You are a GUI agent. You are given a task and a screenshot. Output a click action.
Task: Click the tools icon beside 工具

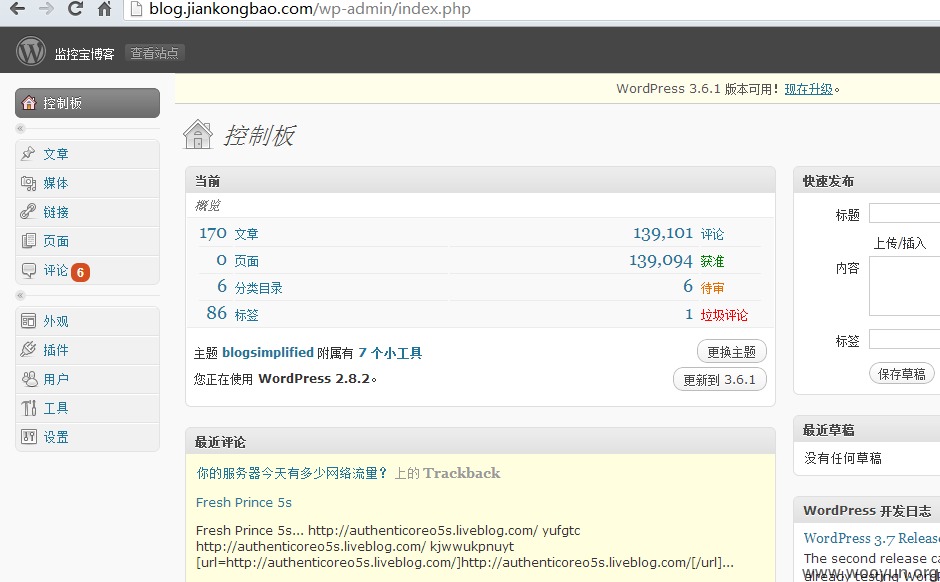coord(28,408)
